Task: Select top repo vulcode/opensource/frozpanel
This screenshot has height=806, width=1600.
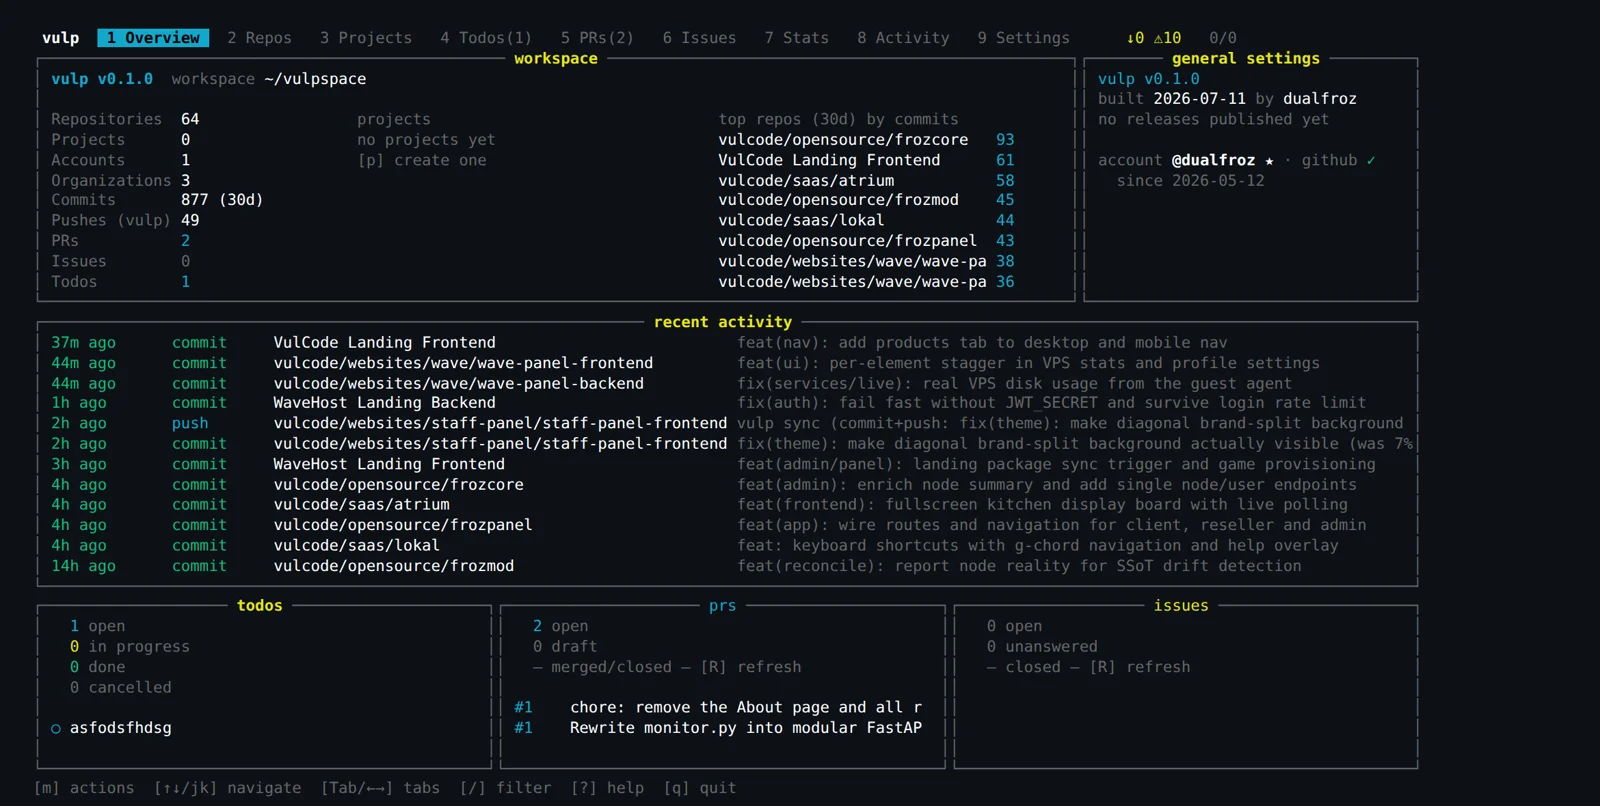Action: pyautogui.click(x=866, y=241)
